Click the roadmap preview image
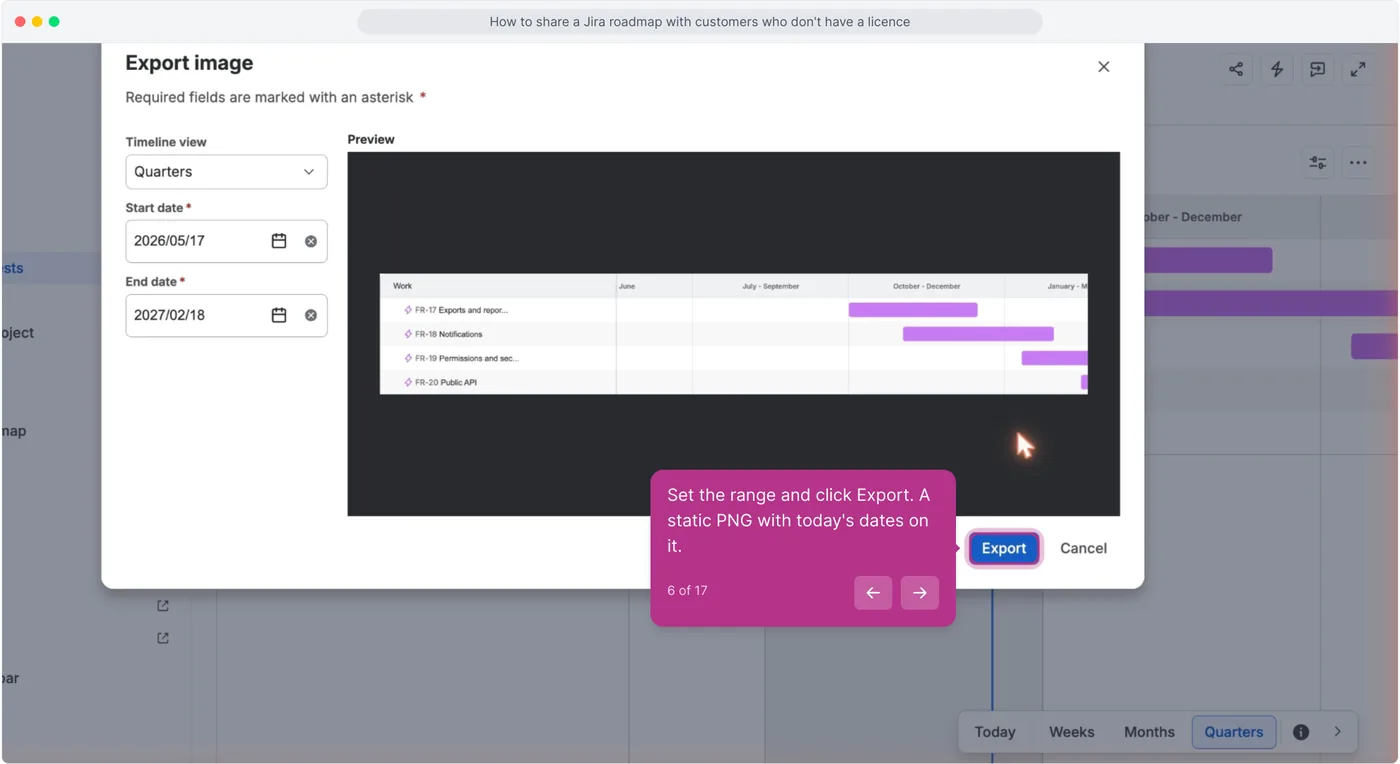The width and height of the screenshot is (1400, 764). pyautogui.click(x=734, y=334)
